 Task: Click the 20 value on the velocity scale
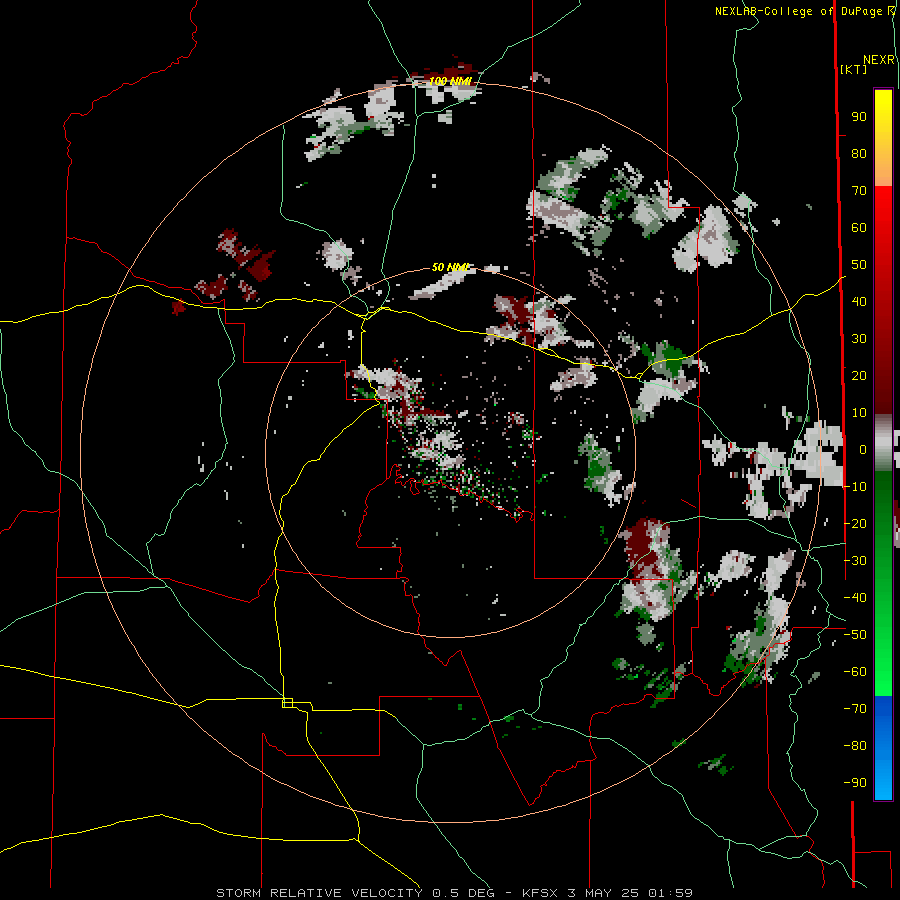(859, 375)
